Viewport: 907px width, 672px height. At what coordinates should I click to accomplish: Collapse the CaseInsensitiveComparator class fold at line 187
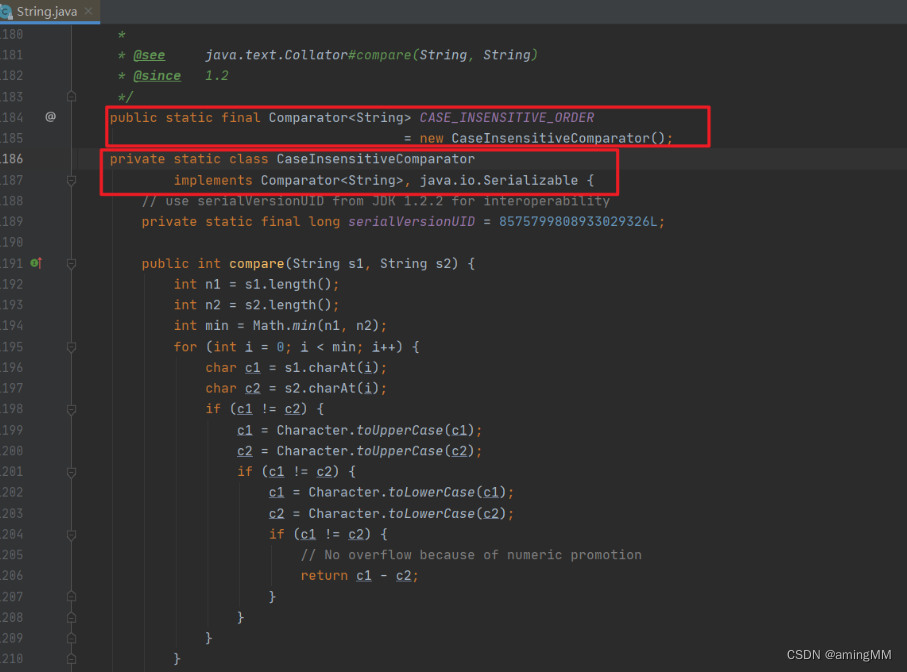72,180
